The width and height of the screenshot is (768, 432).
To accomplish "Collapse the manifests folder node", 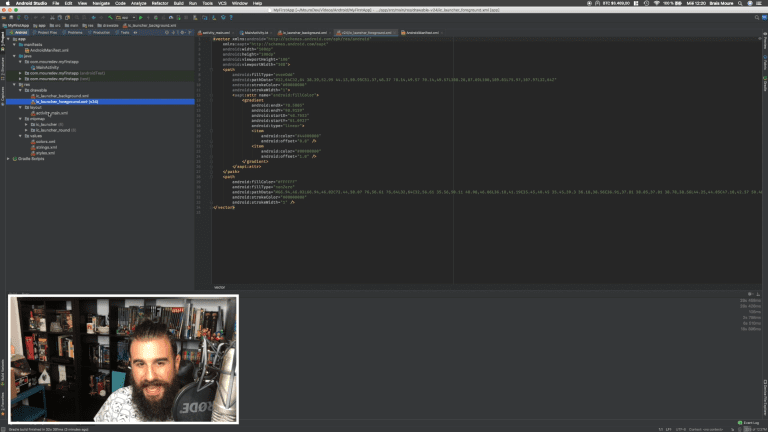I will coord(15,45).
